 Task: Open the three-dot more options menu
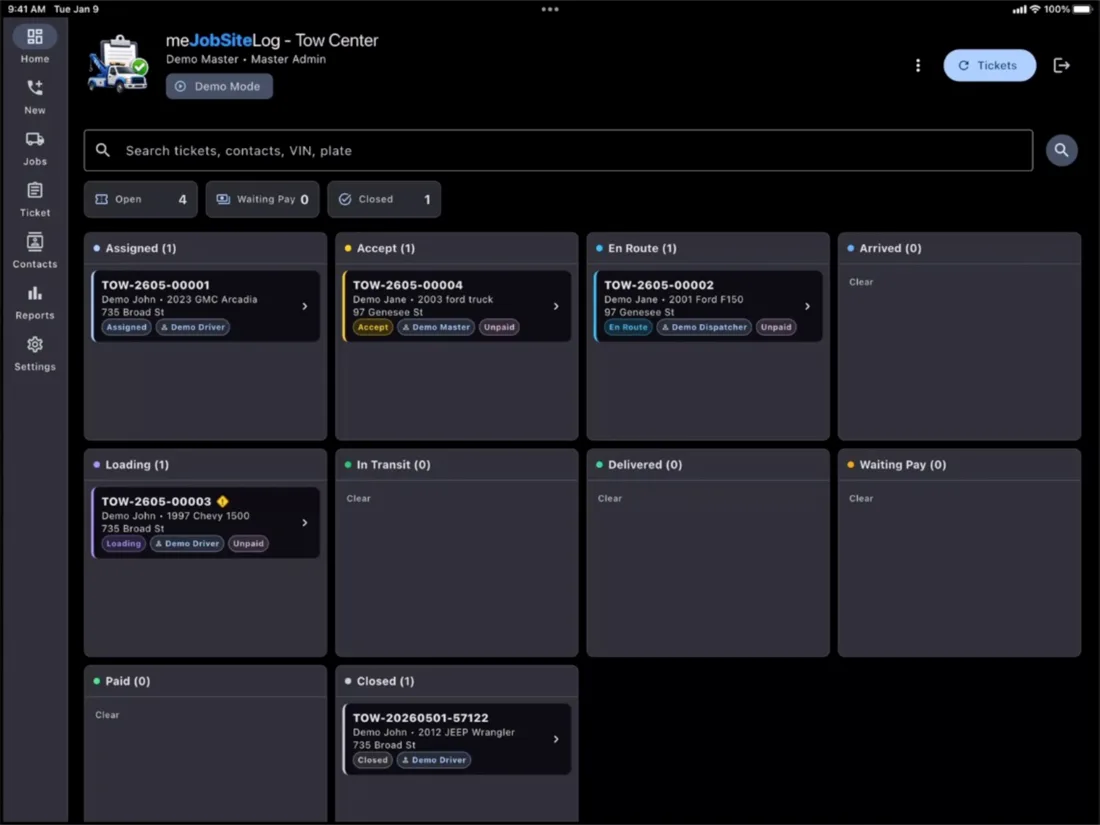point(918,65)
